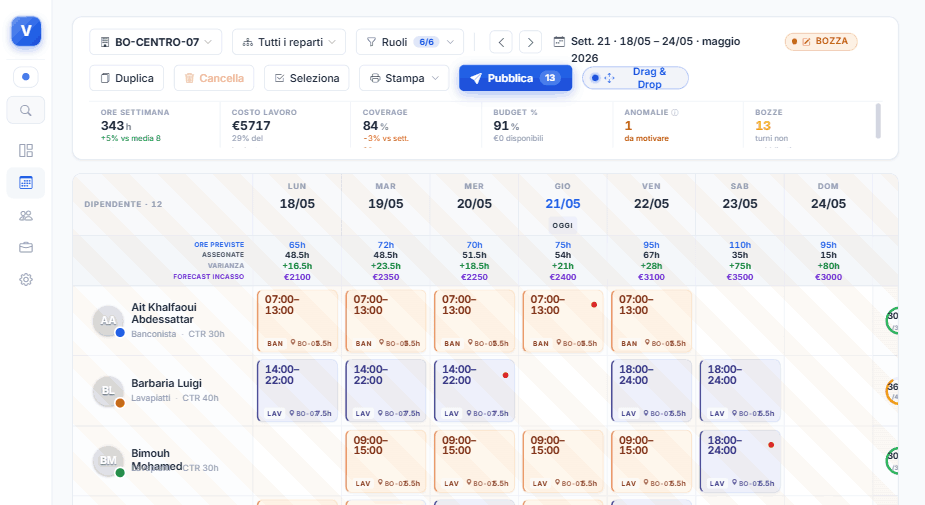
Task: Click Ait Khalfaoui Abdessattar employee name
Action: (163, 313)
